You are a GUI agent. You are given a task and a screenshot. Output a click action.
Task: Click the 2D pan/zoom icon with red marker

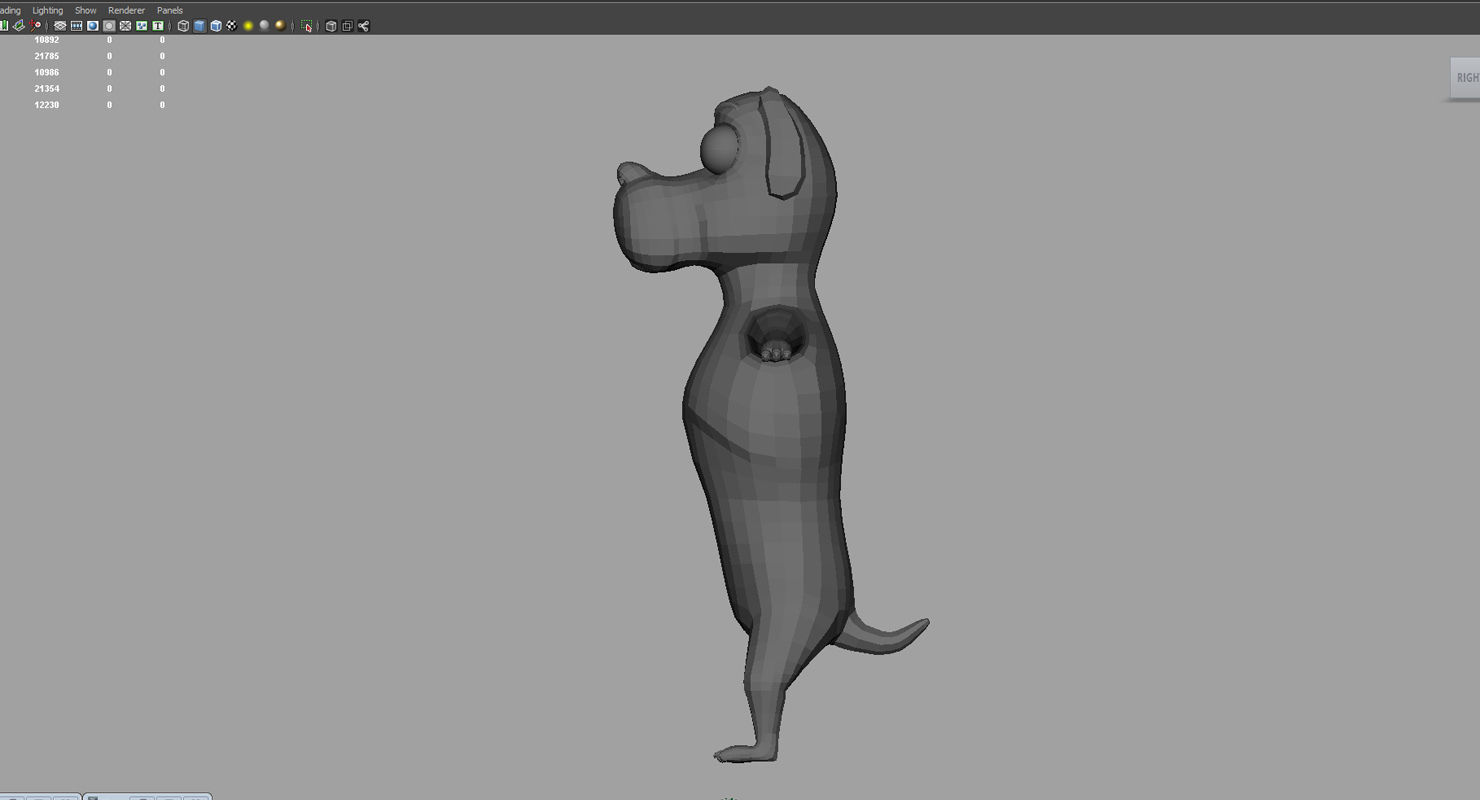click(x=35, y=26)
